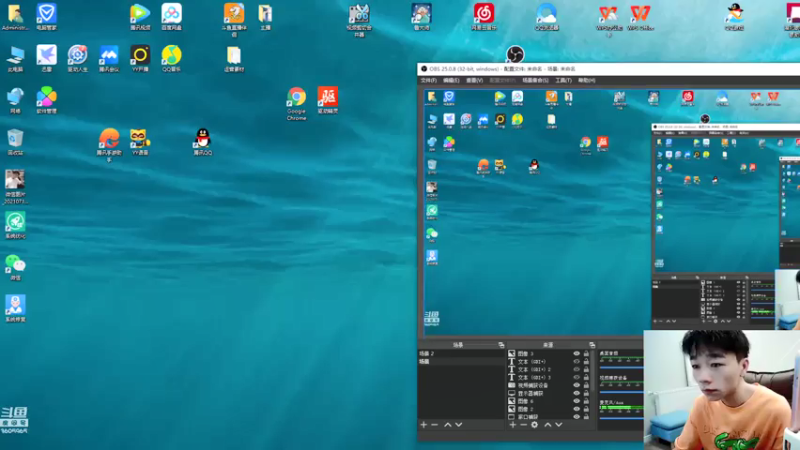Select the WeChat desktop icon
800x450 pixels.
[x=15, y=267]
